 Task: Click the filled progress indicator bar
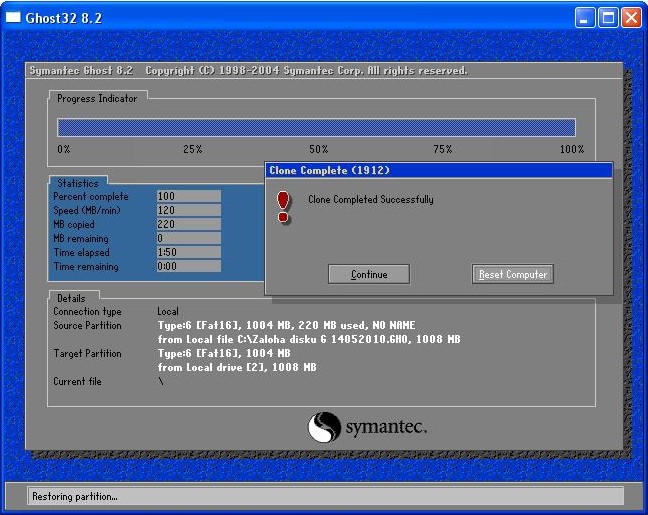point(317,127)
